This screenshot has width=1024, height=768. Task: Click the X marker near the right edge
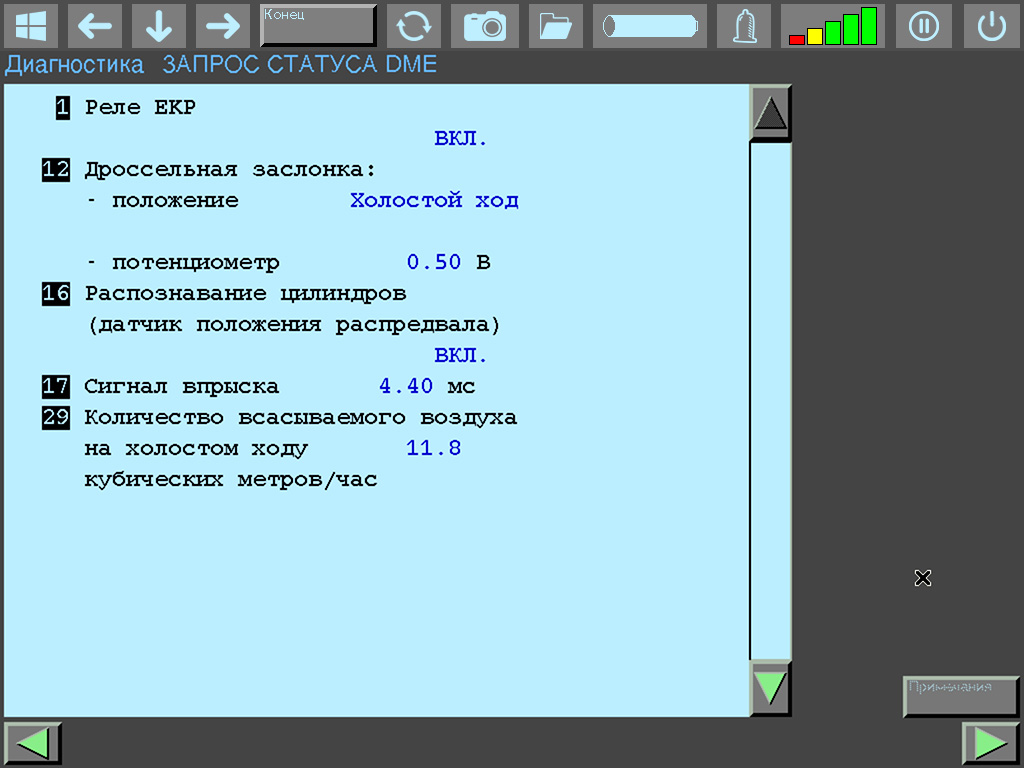(x=922, y=578)
